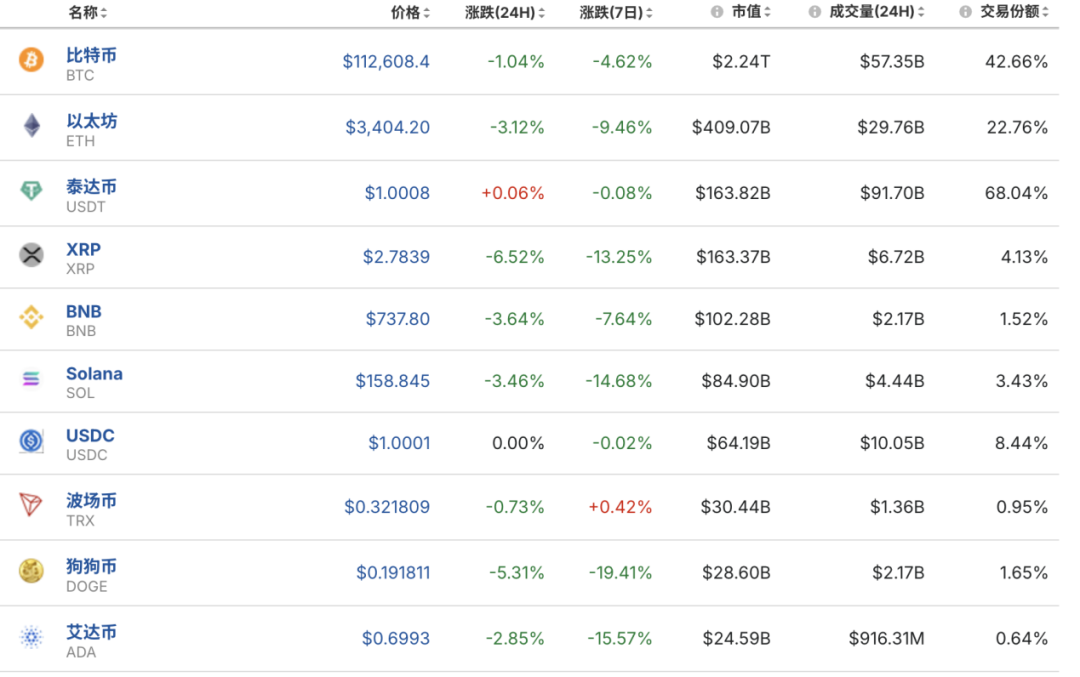Open the 以太坊 coin link

91,121
